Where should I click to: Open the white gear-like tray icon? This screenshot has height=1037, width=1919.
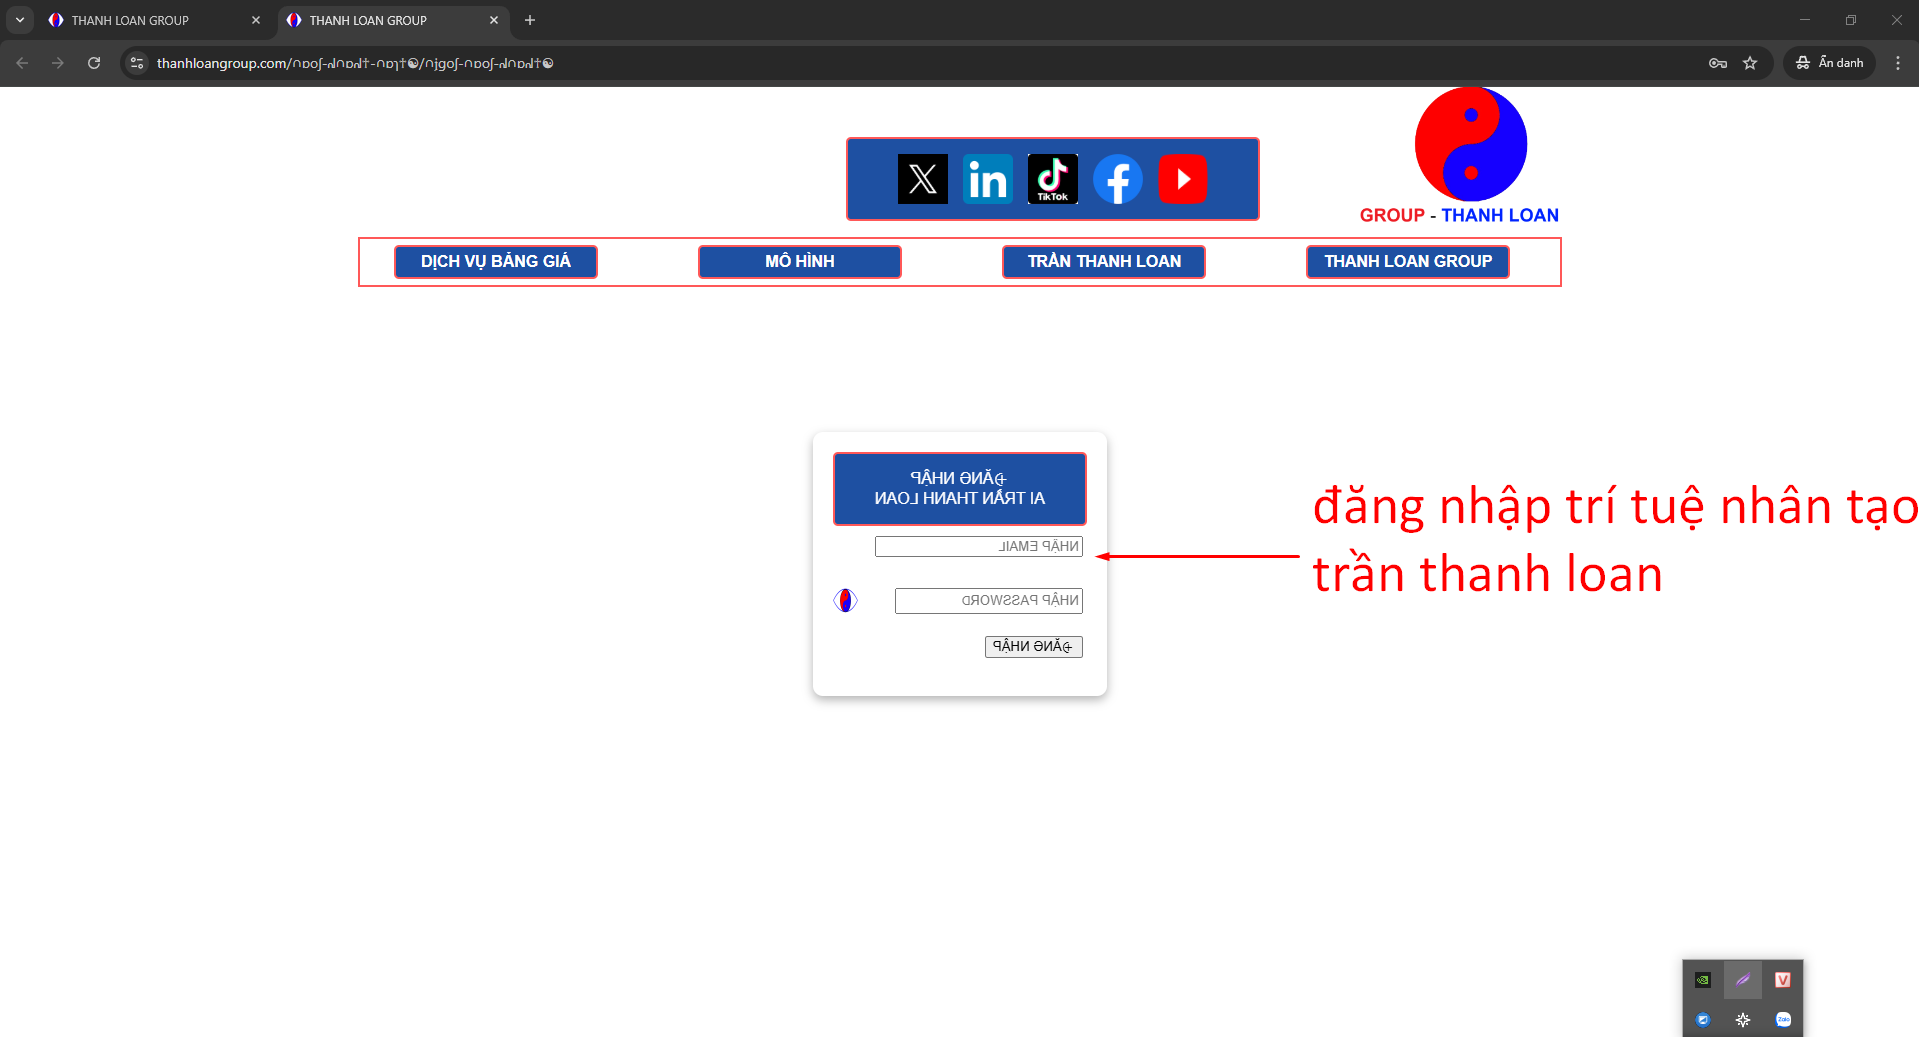pos(1743,1020)
